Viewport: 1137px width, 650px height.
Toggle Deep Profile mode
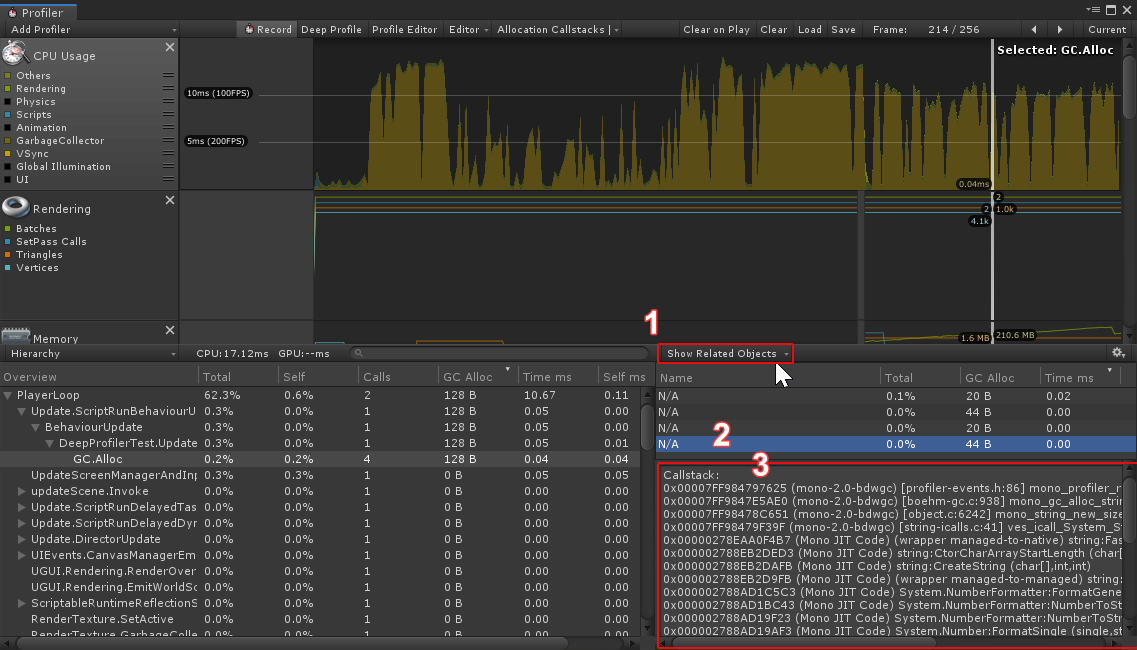pos(331,29)
